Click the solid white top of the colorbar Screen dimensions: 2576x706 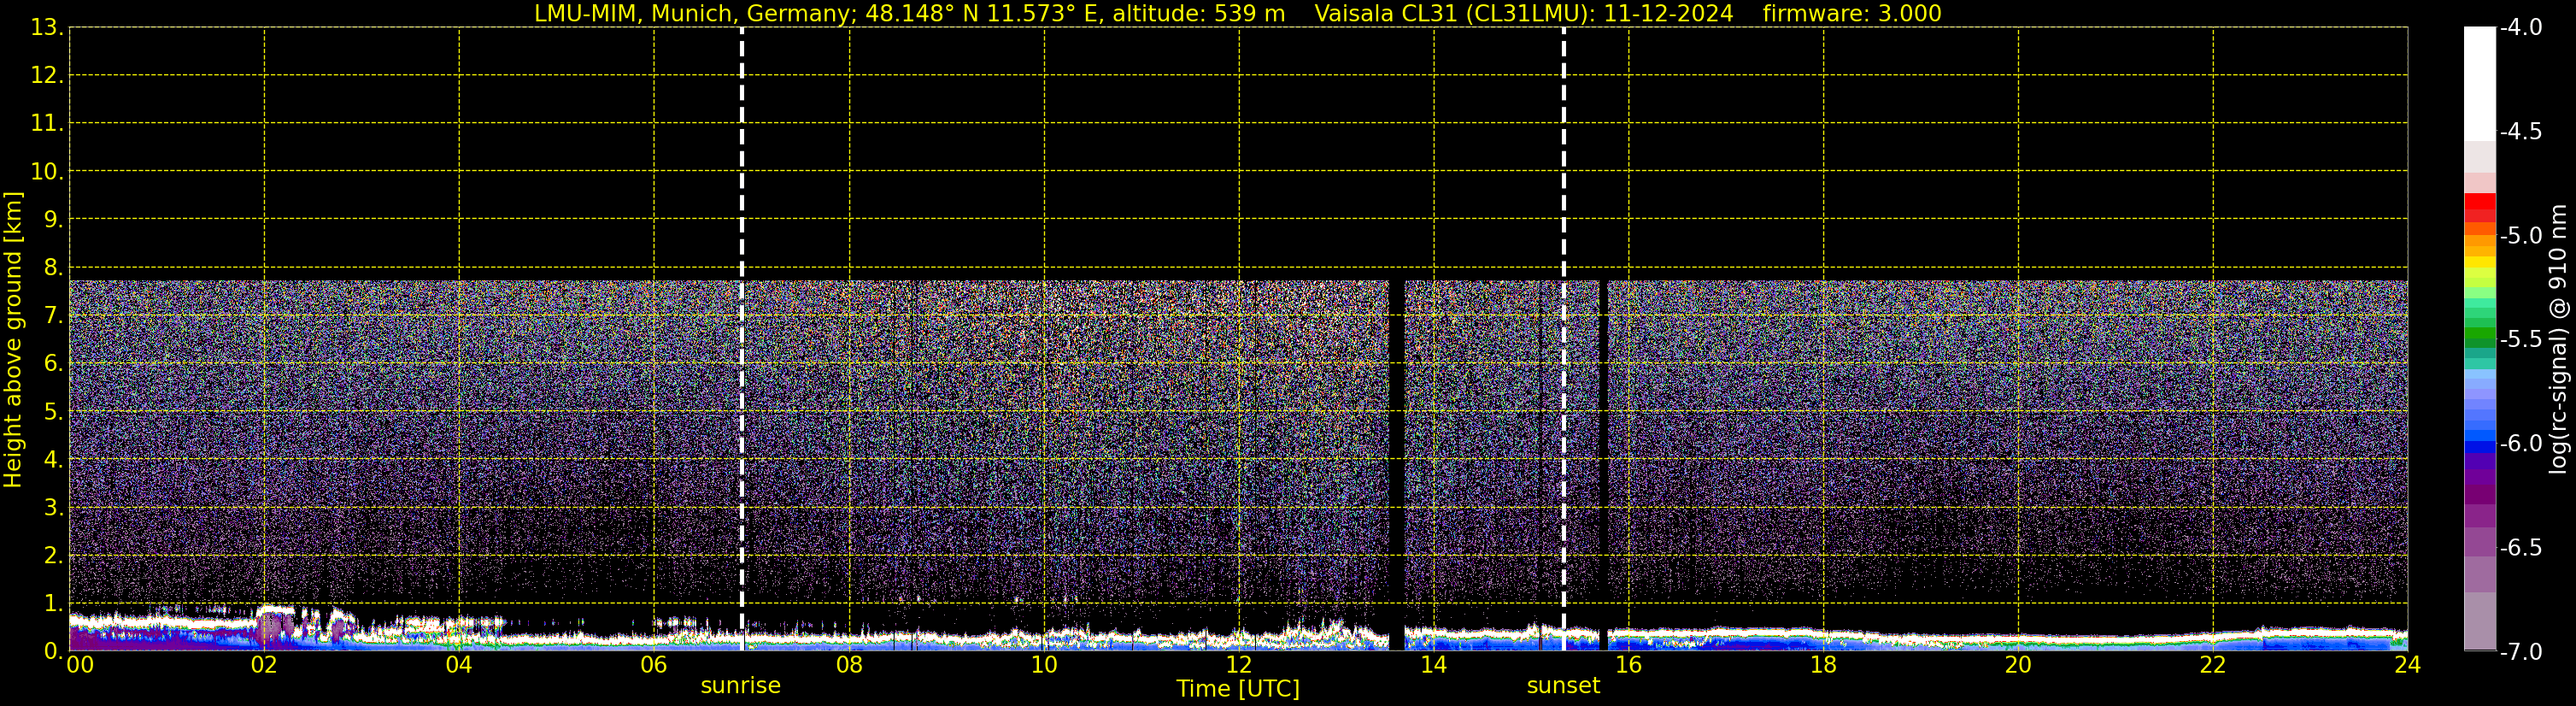pyautogui.click(x=2479, y=84)
